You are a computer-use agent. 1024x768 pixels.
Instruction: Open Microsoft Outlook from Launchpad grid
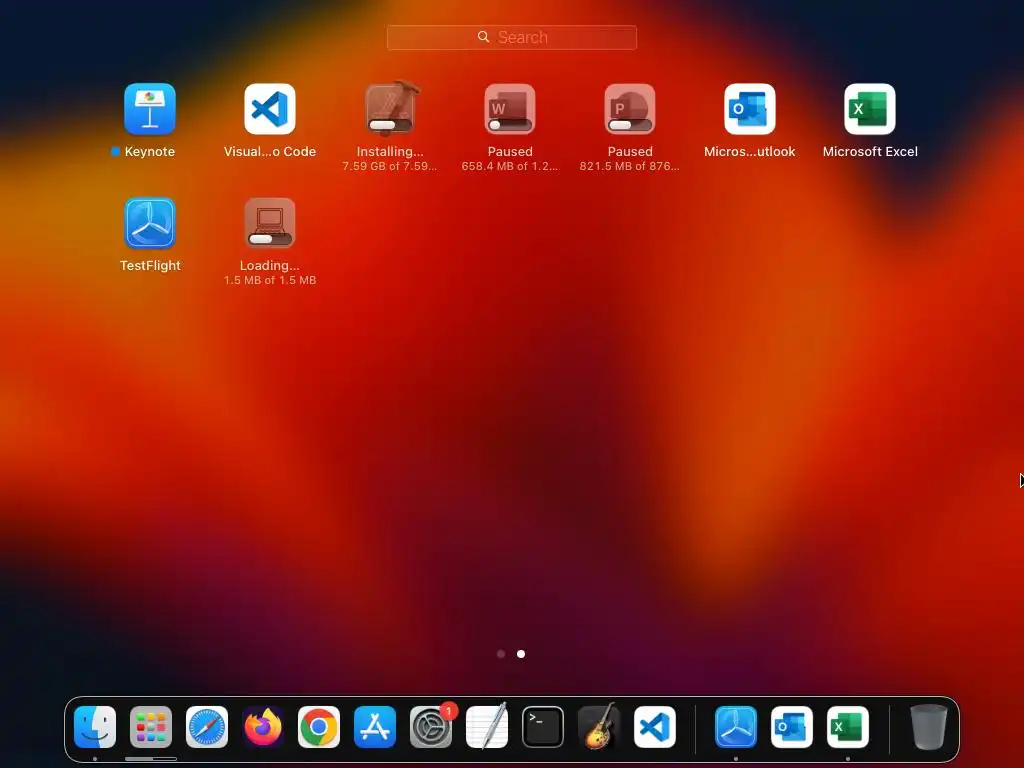(x=750, y=108)
